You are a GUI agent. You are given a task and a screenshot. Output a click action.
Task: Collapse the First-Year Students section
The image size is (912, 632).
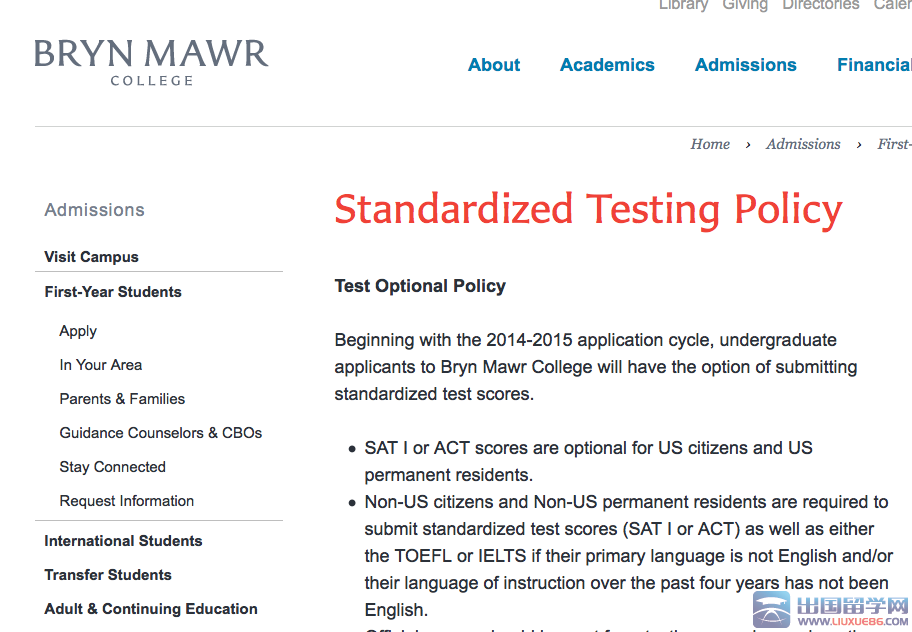click(113, 292)
